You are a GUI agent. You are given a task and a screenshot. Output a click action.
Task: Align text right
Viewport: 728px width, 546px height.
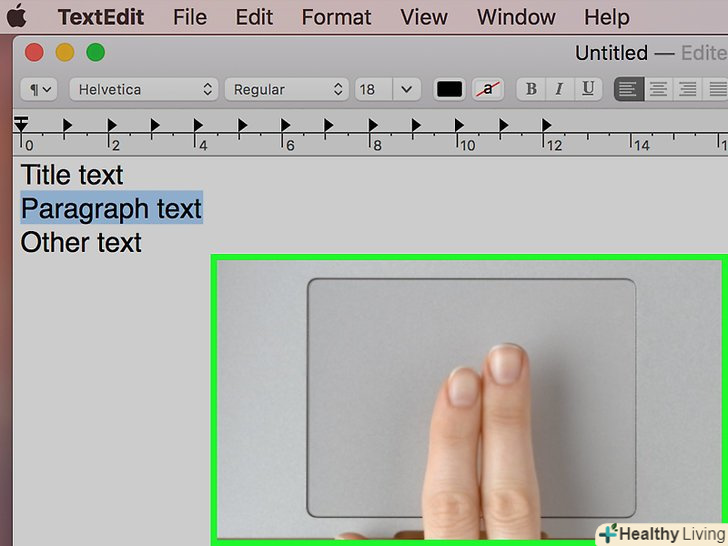(x=688, y=89)
